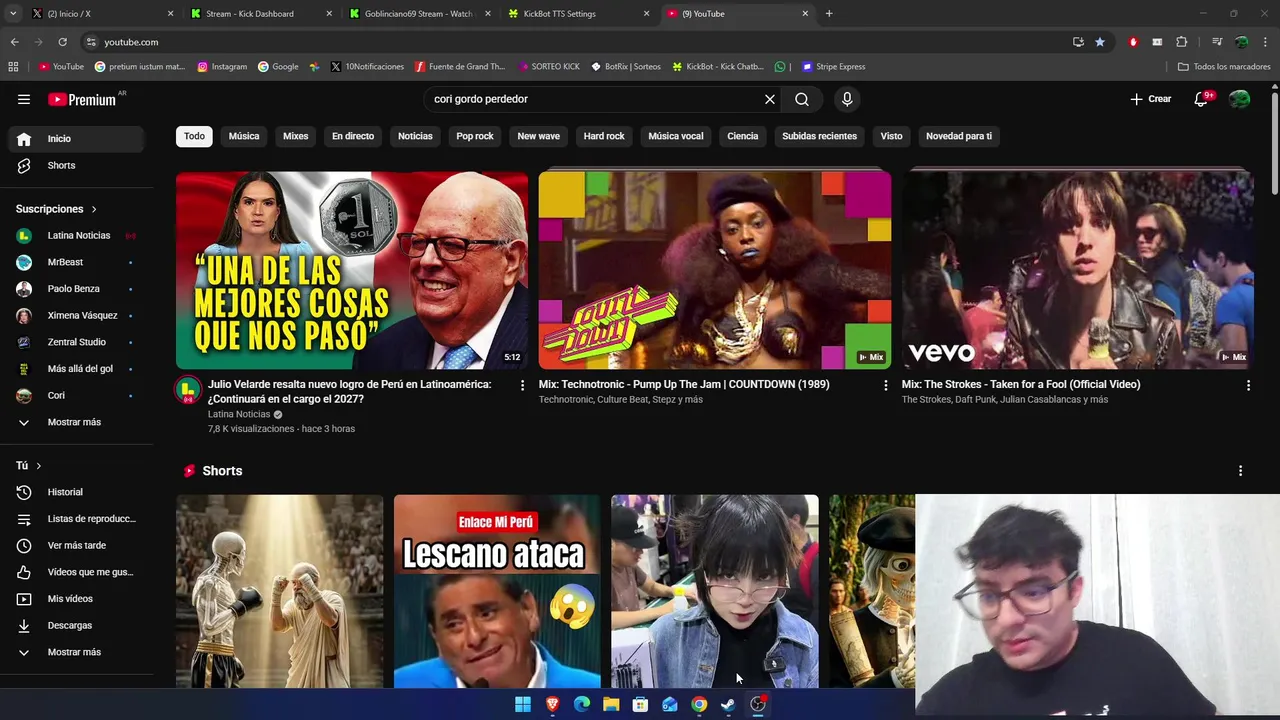Image resolution: width=1280 pixels, height=720 pixels.
Task: Close the (9) YouTube browser tab
Action: [x=805, y=14]
